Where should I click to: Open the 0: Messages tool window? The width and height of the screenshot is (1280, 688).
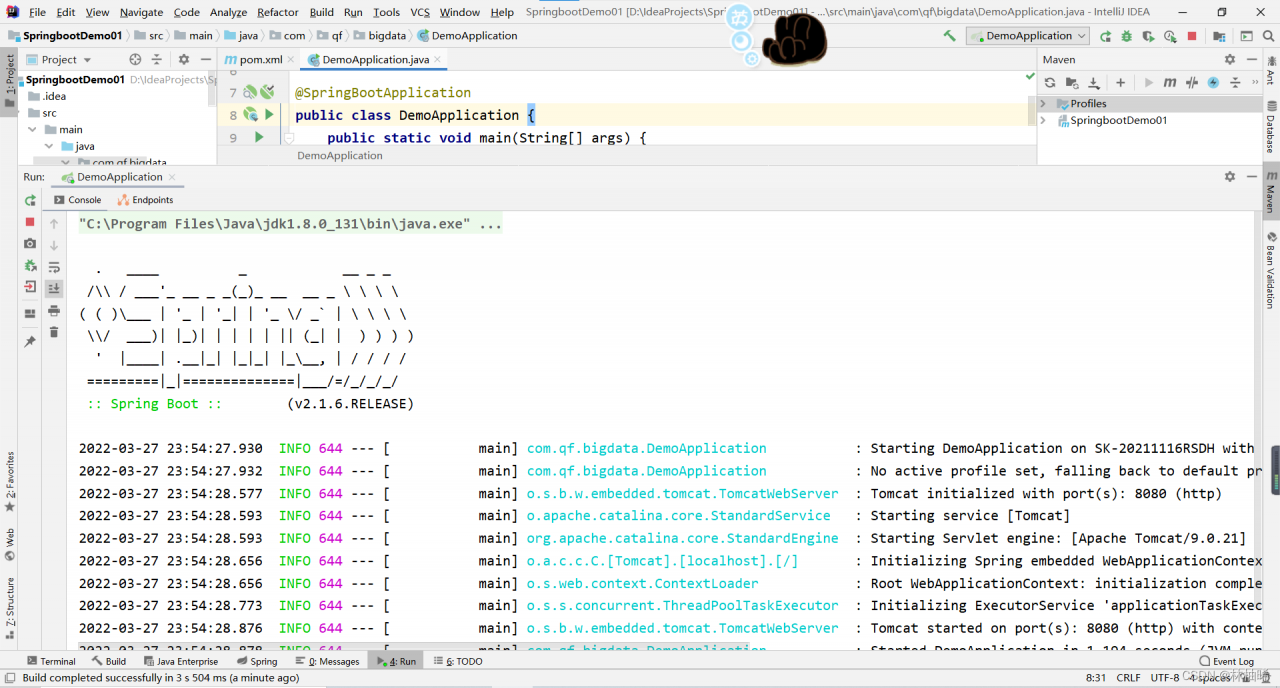326,661
